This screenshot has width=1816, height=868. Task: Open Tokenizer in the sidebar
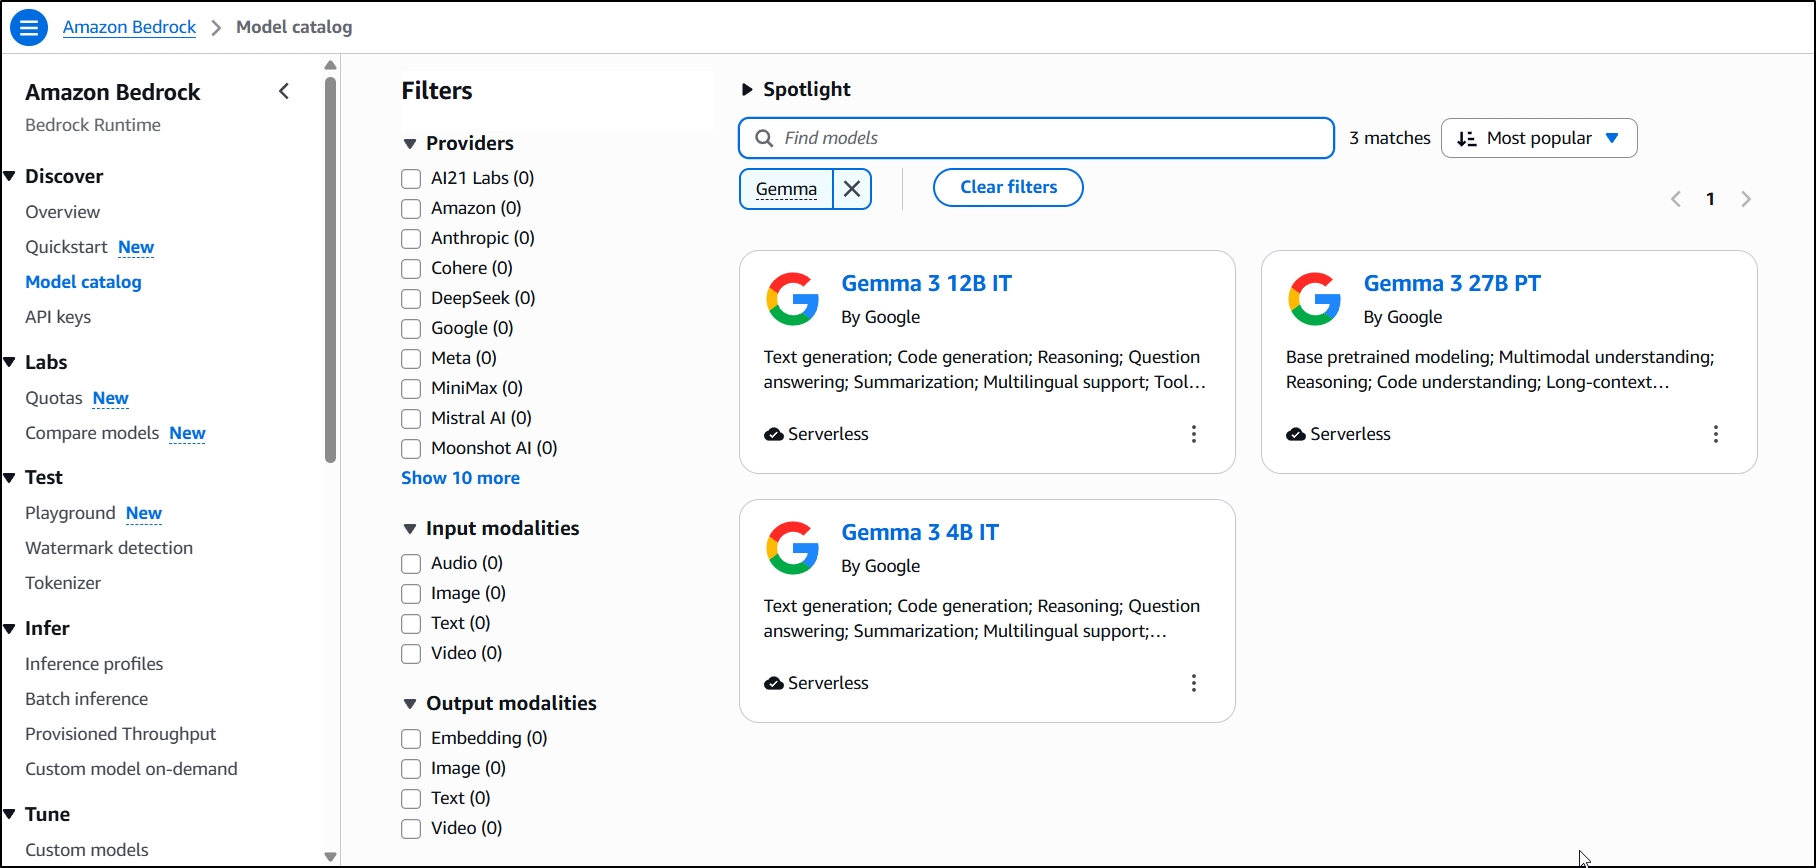(x=63, y=583)
